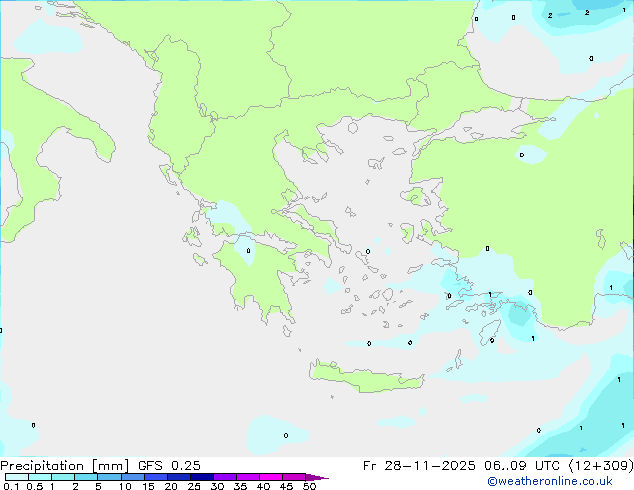The width and height of the screenshot is (634, 490).
Task: Click the 45–50 mm legend color box
Action: (x=294, y=477)
